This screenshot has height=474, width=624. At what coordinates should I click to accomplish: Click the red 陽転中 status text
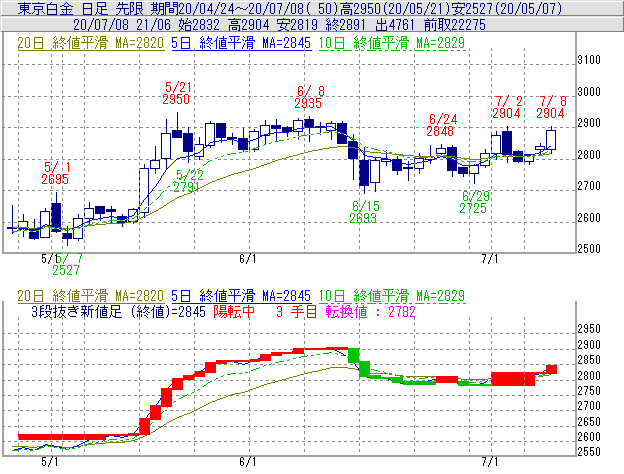[x=234, y=312]
